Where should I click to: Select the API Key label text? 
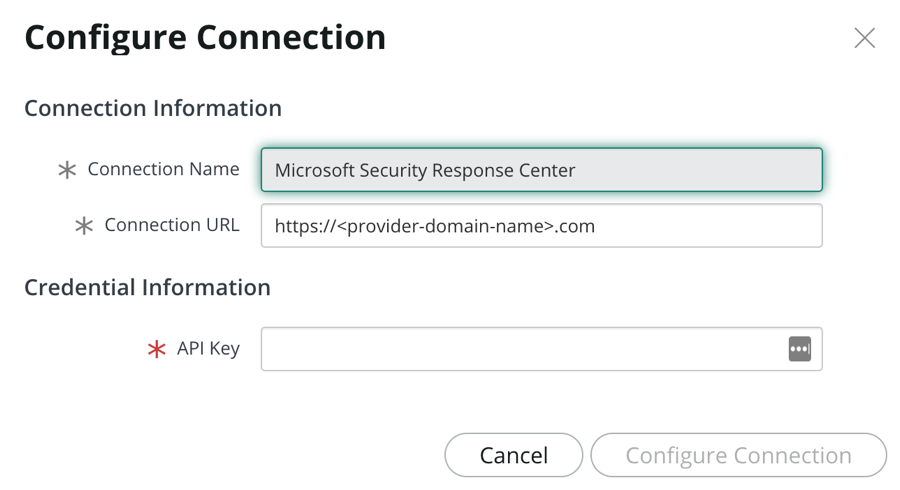(208, 348)
